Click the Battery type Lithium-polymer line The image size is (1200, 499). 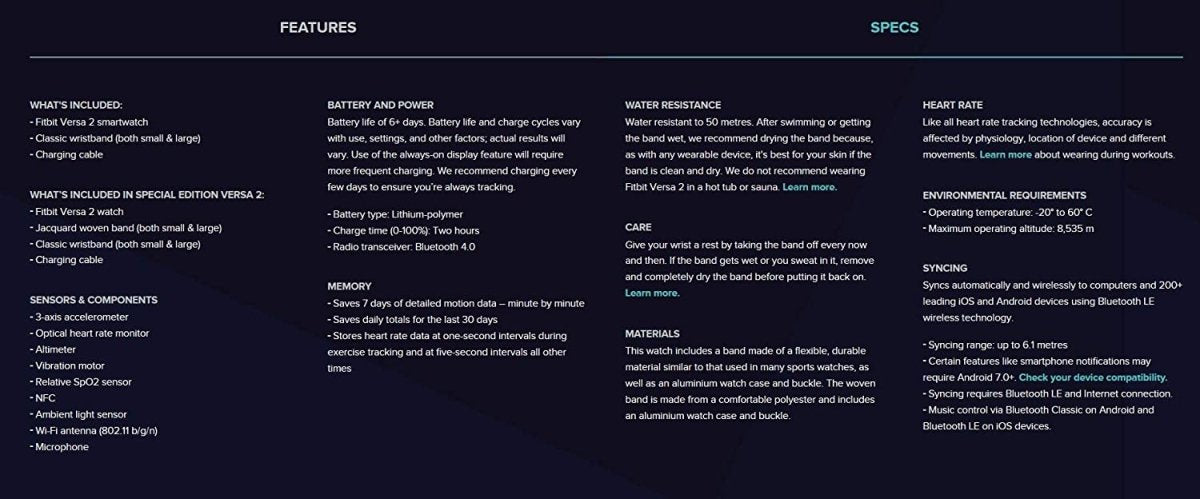(396, 214)
